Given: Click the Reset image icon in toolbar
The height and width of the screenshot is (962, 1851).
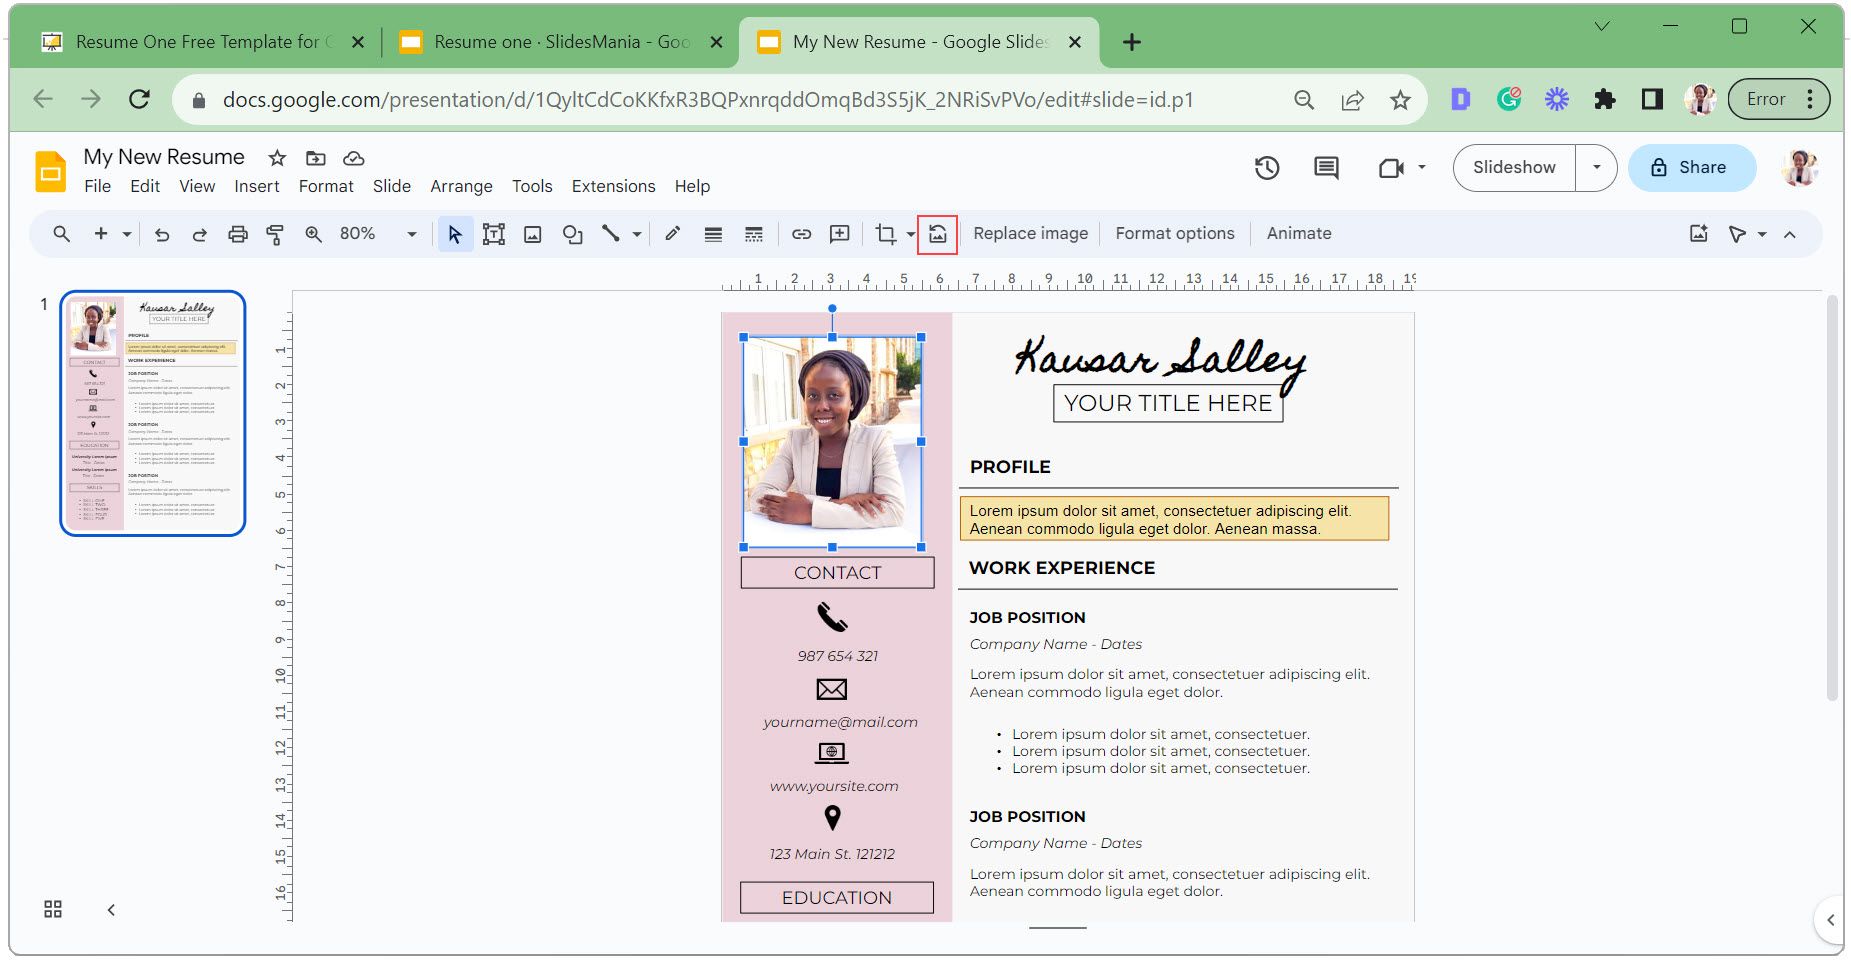Looking at the screenshot, I should coord(937,234).
